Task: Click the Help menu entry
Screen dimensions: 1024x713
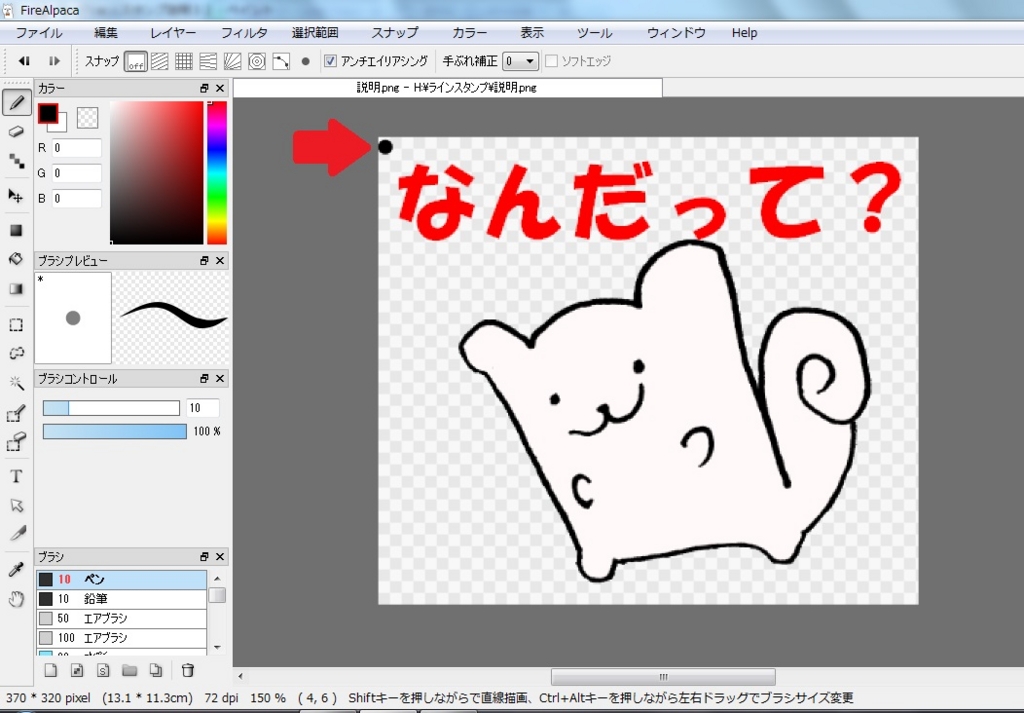Action: (x=744, y=32)
